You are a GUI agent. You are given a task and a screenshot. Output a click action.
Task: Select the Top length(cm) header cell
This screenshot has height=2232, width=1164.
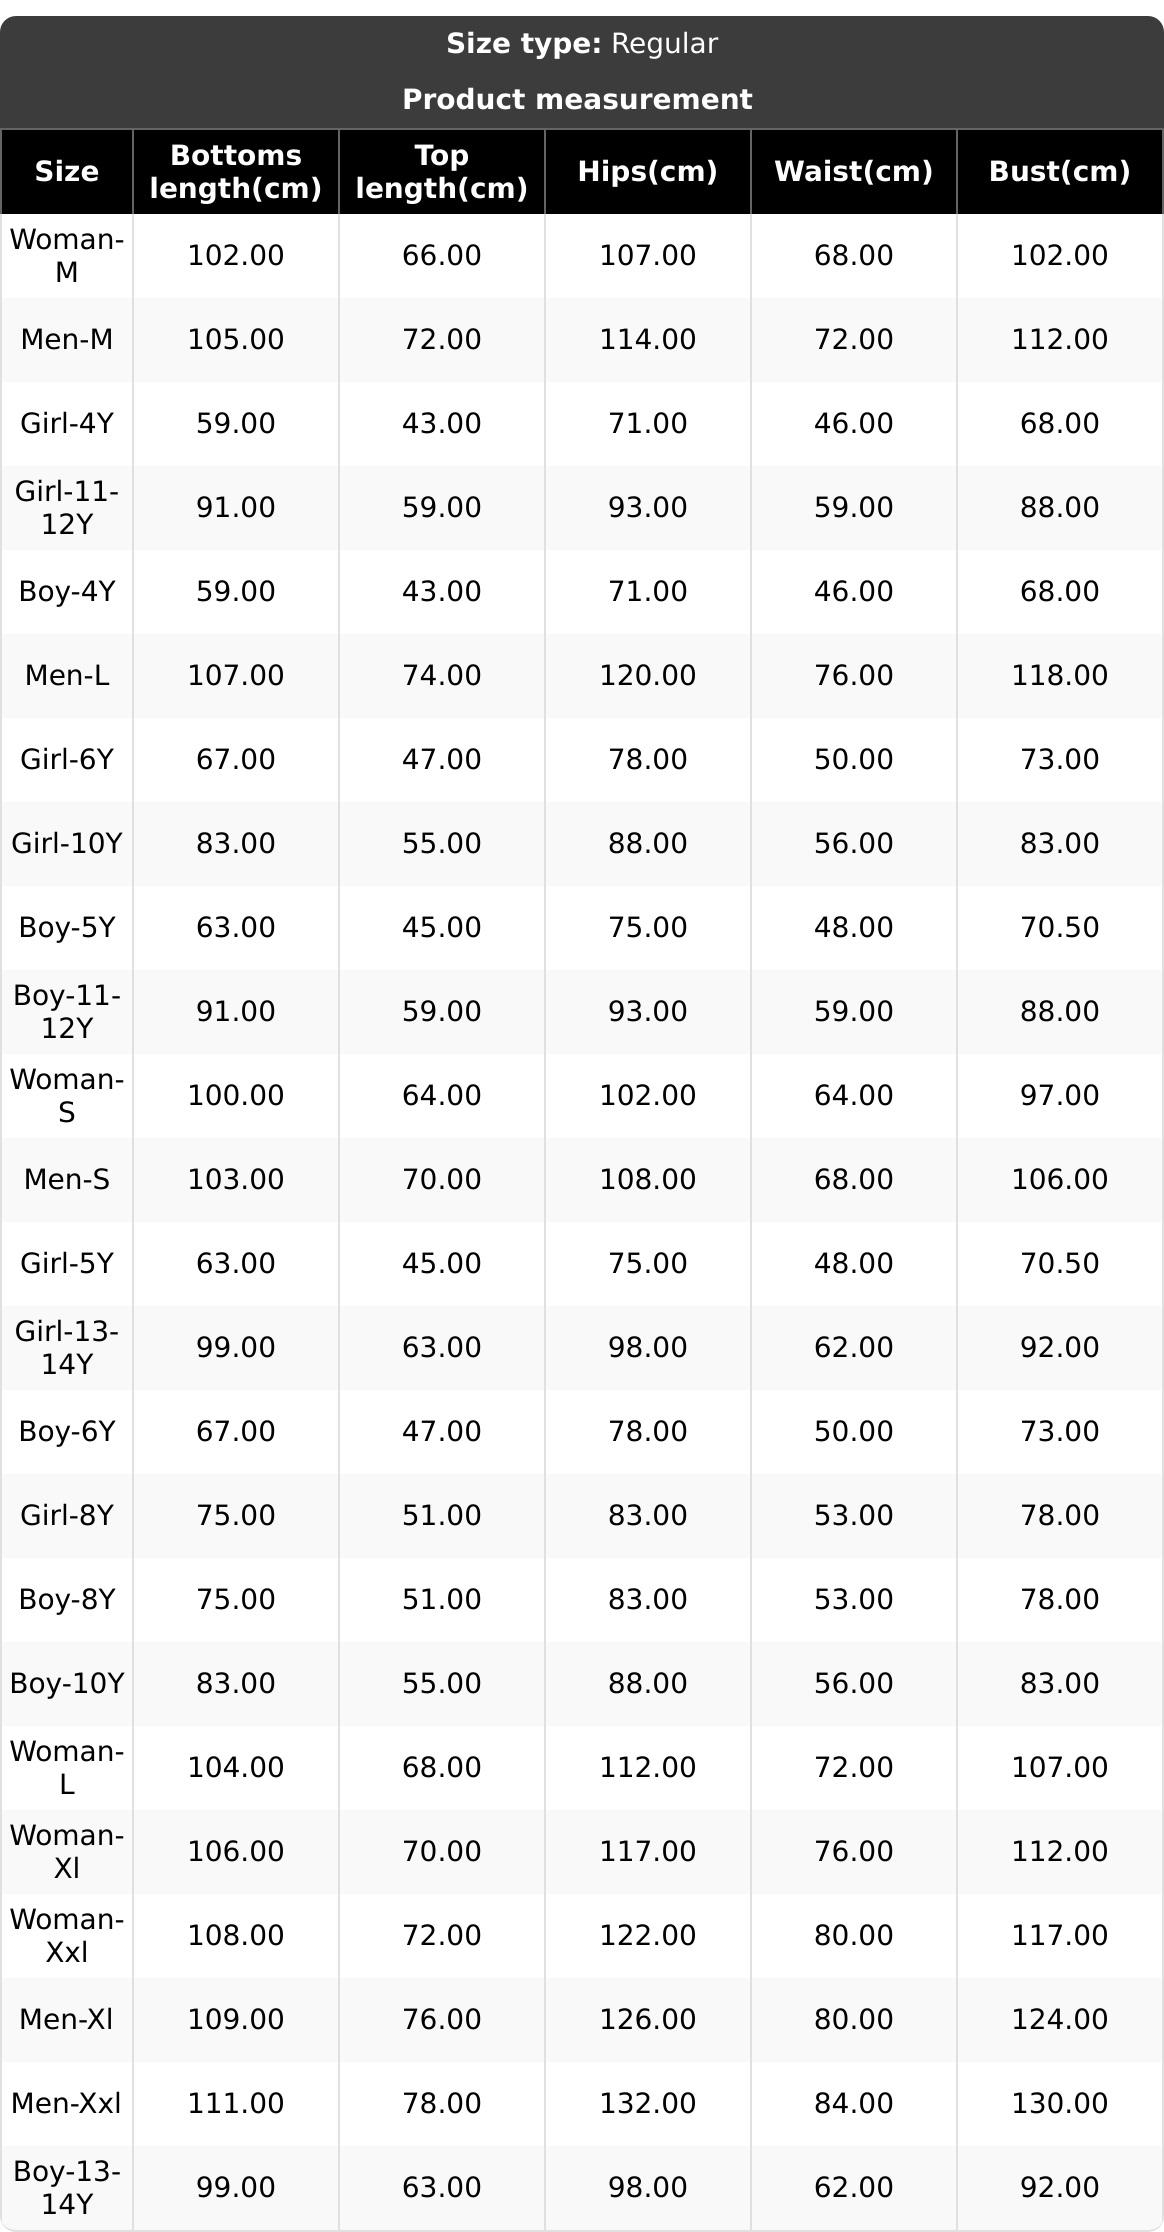point(442,171)
